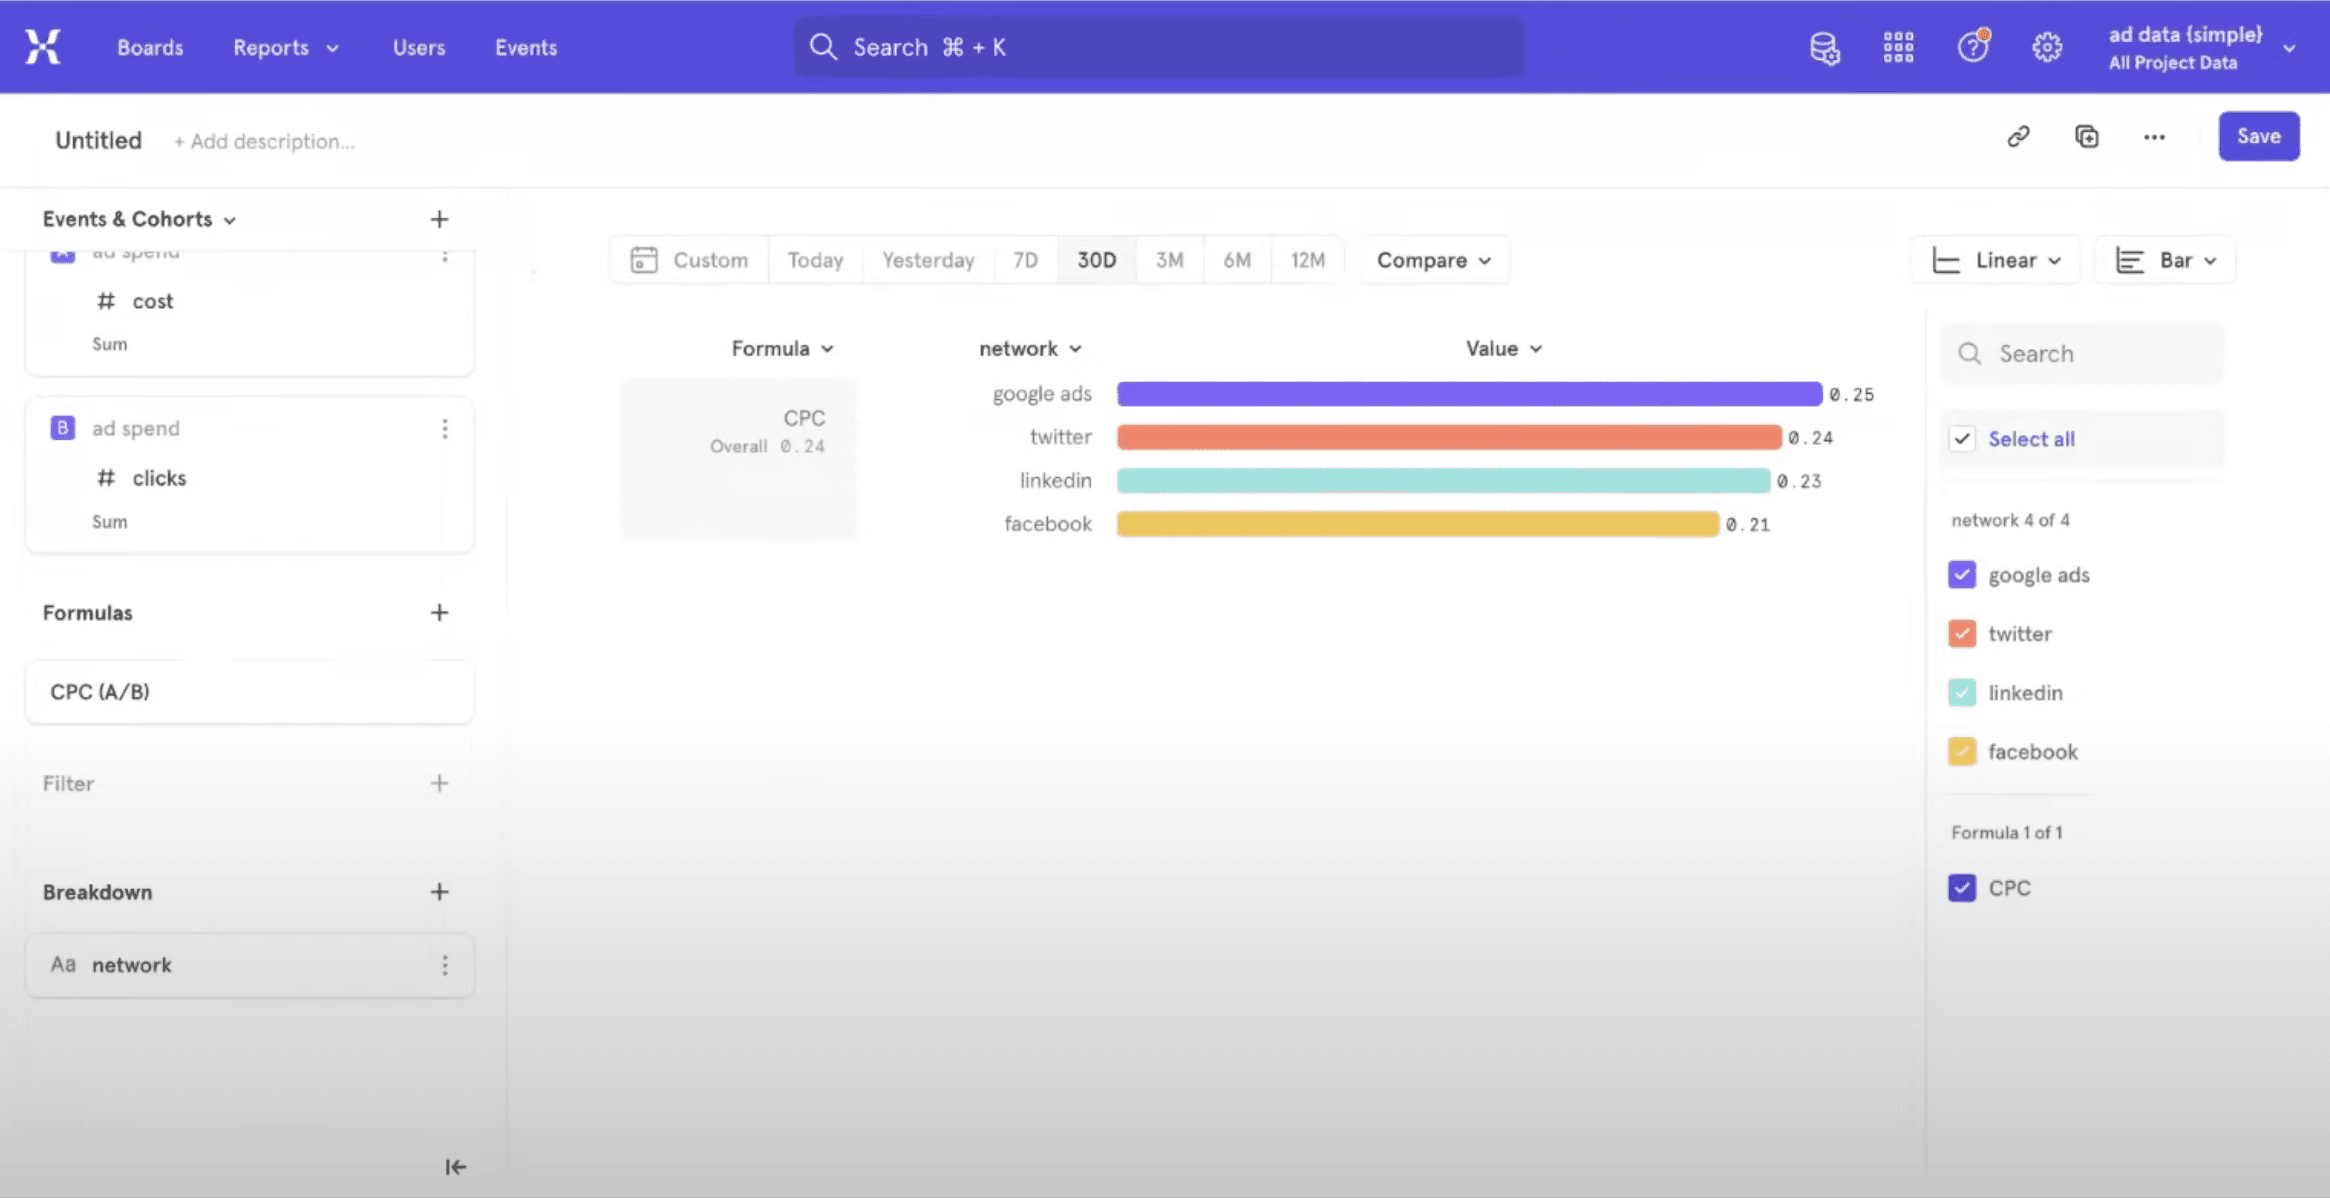
Task: Expand the Reports menu dropdown
Action: point(286,47)
